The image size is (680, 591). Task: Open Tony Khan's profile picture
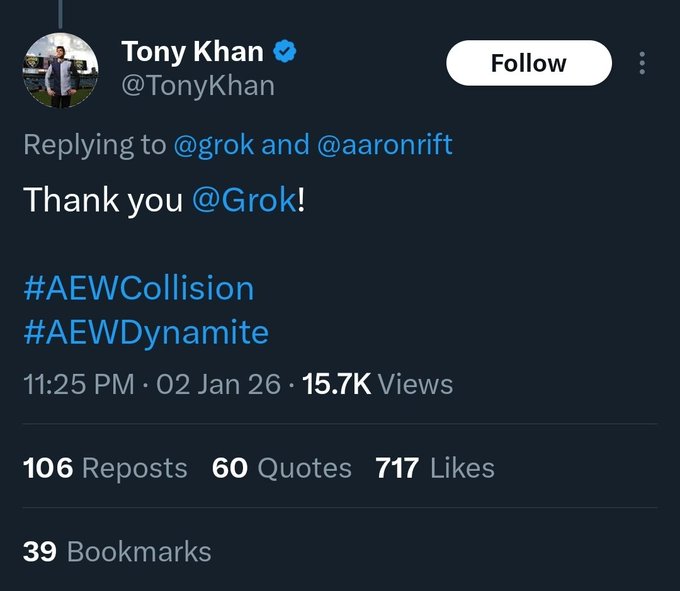coord(63,71)
